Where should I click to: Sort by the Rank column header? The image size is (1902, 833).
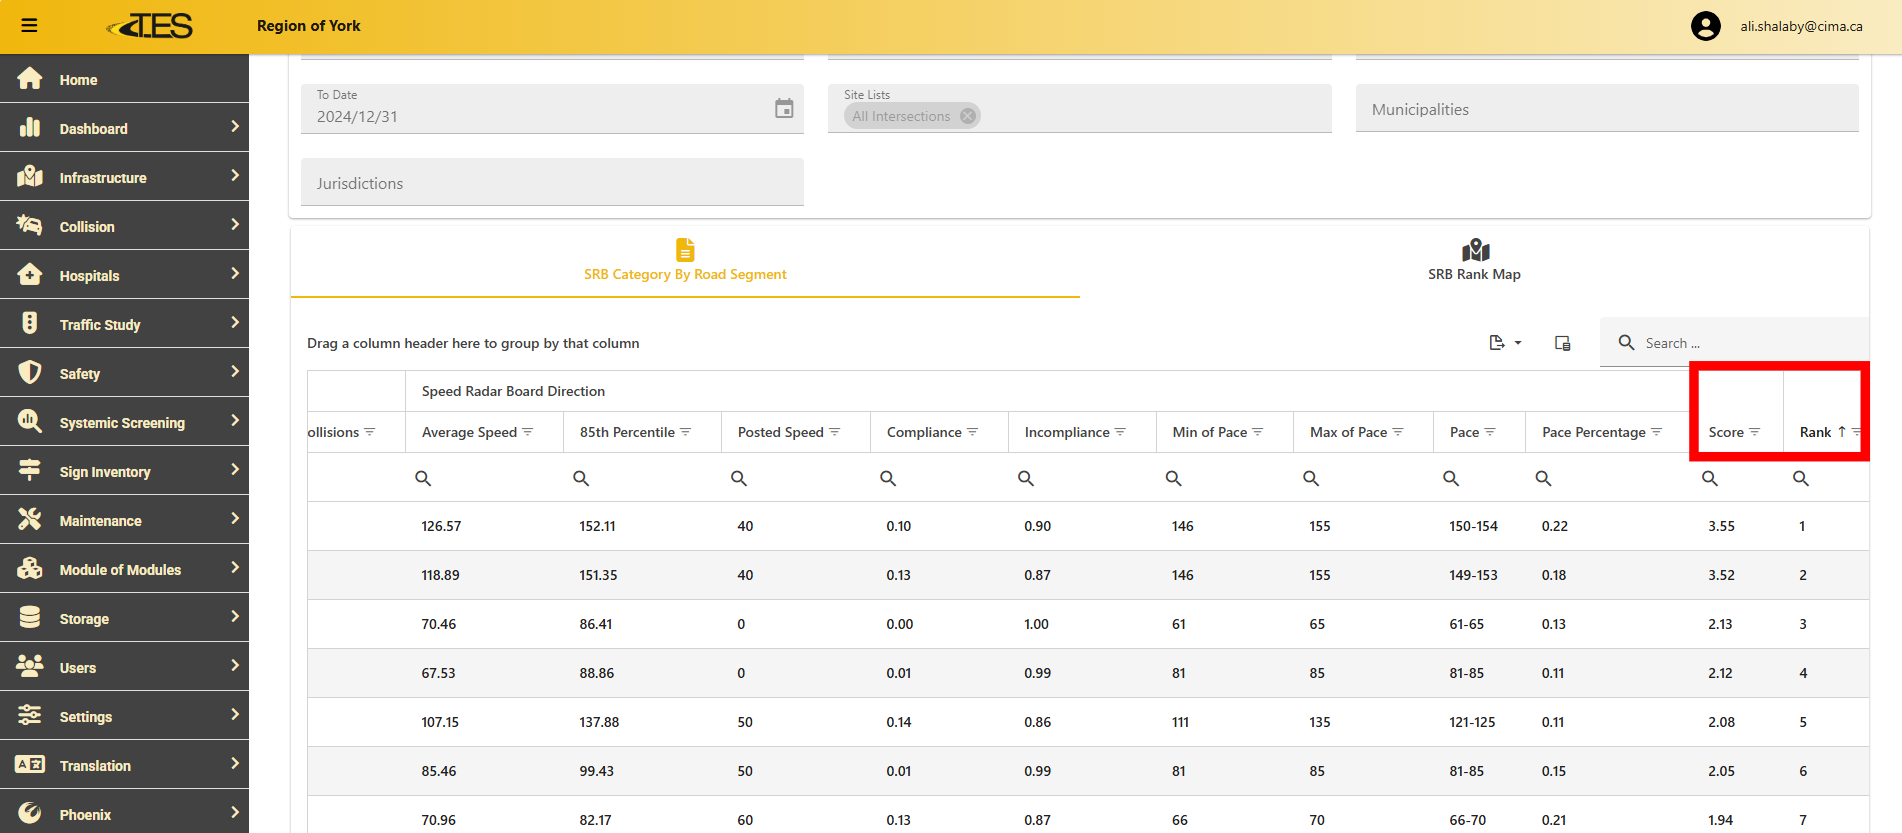pyautogui.click(x=1814, y=432)
